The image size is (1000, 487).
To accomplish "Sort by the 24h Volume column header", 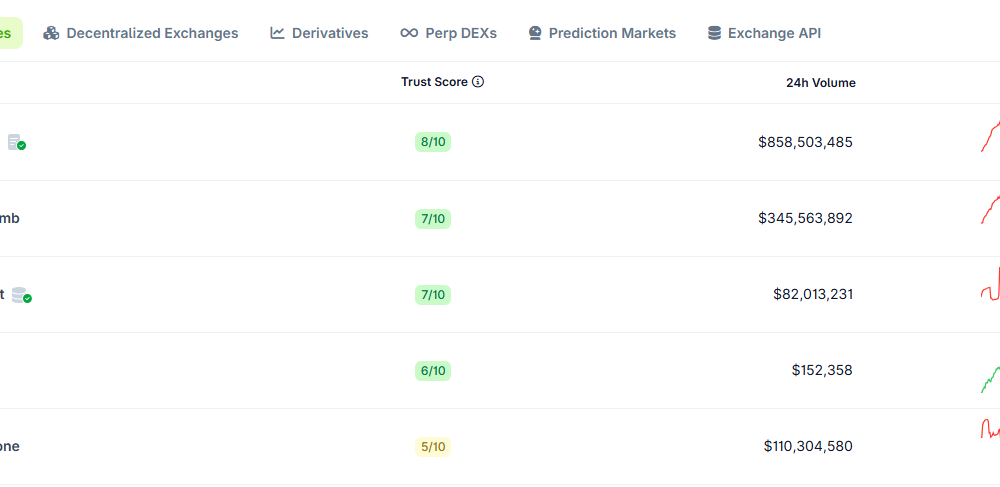I will click(820, 83).
